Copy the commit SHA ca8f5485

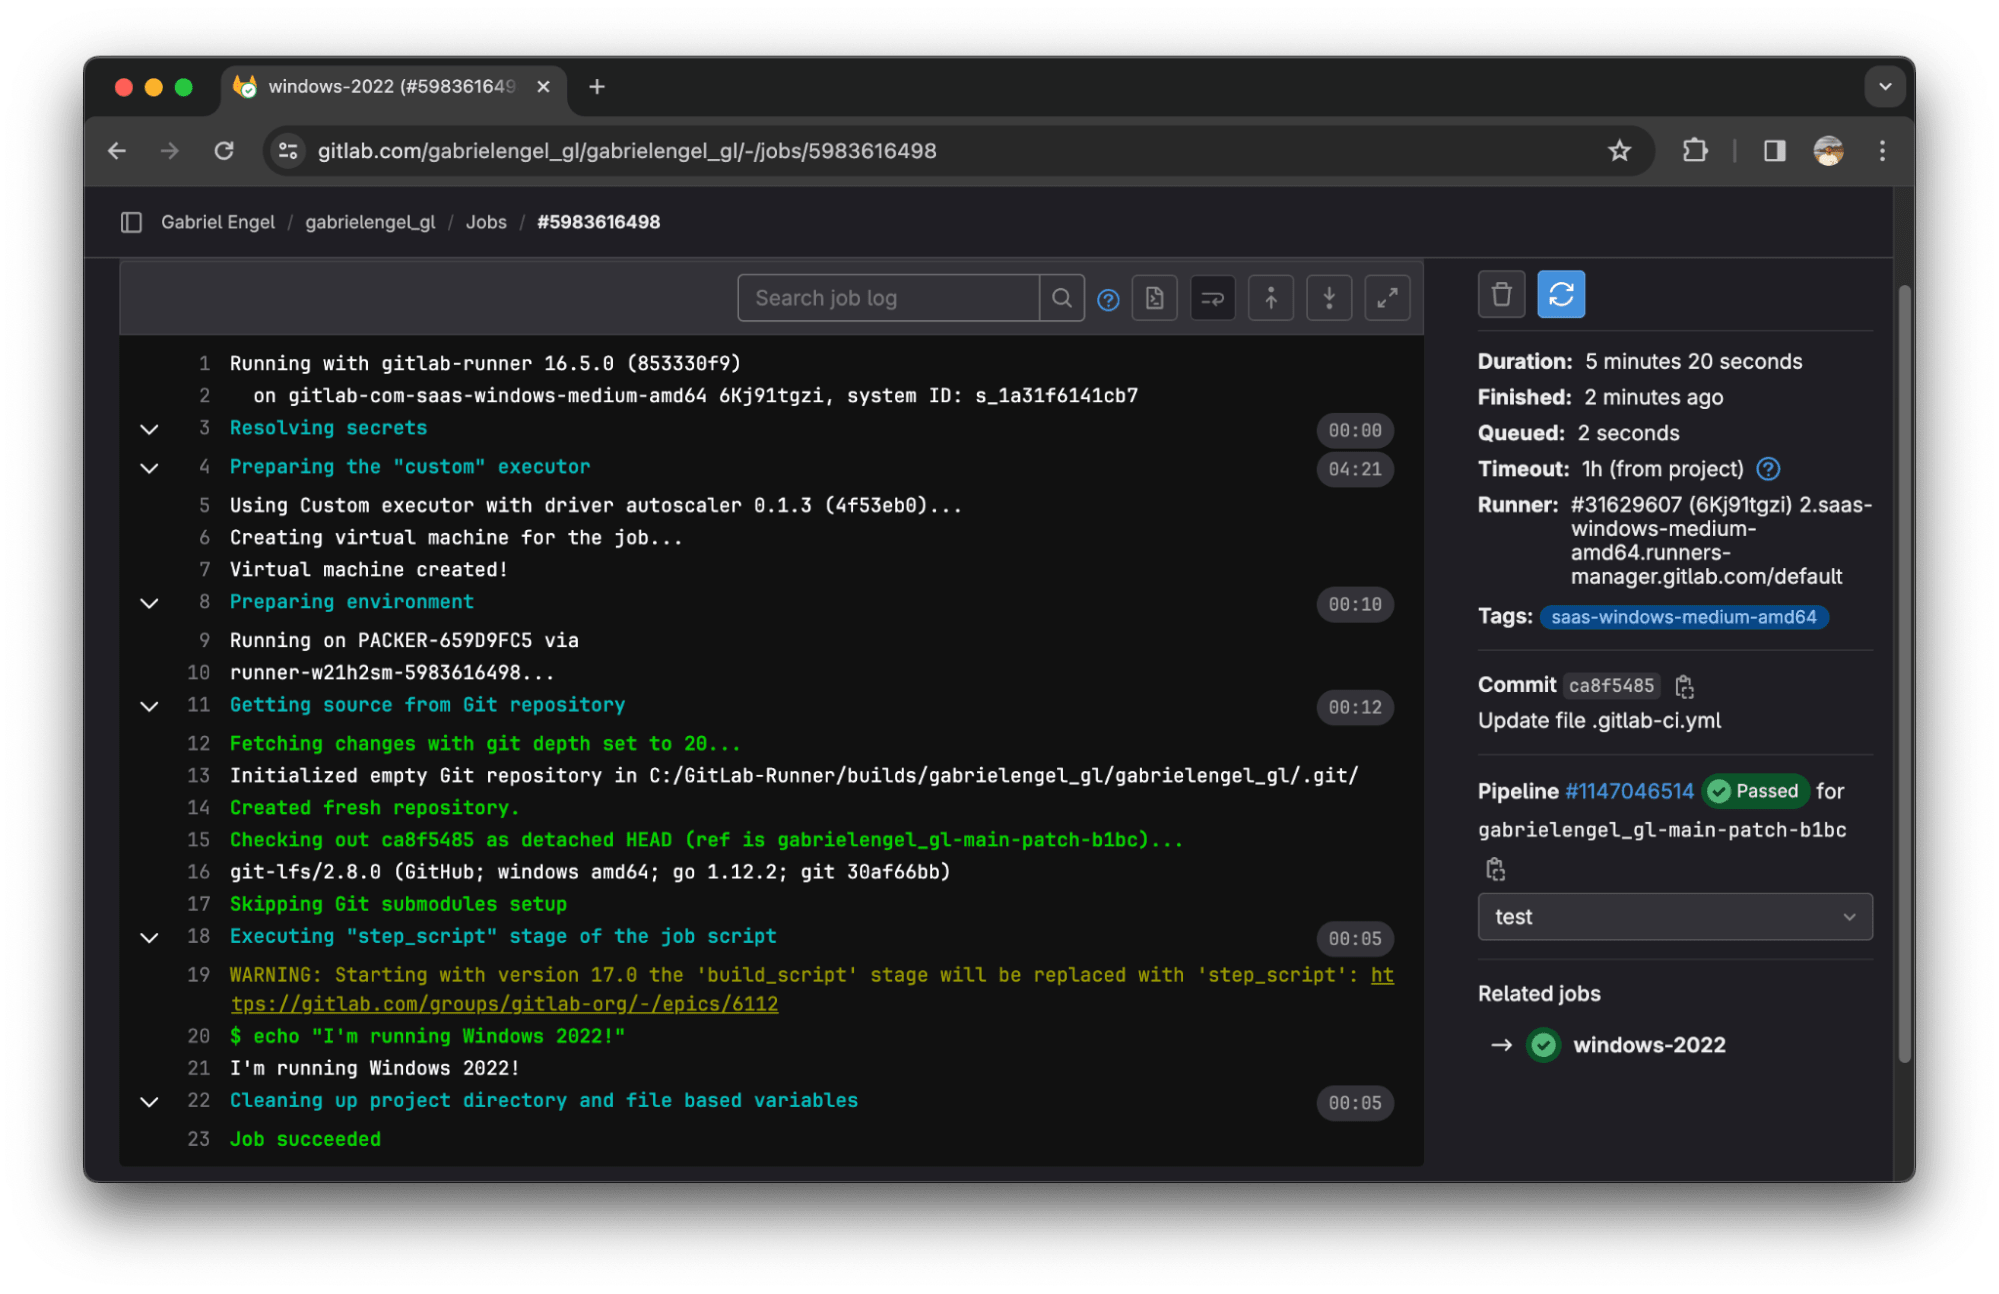[x=1685, y=686]
